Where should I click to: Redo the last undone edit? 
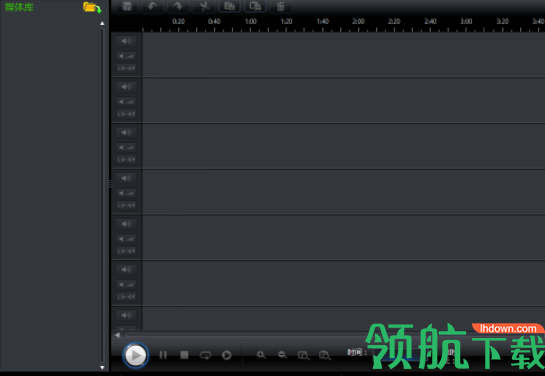[178, 6]
